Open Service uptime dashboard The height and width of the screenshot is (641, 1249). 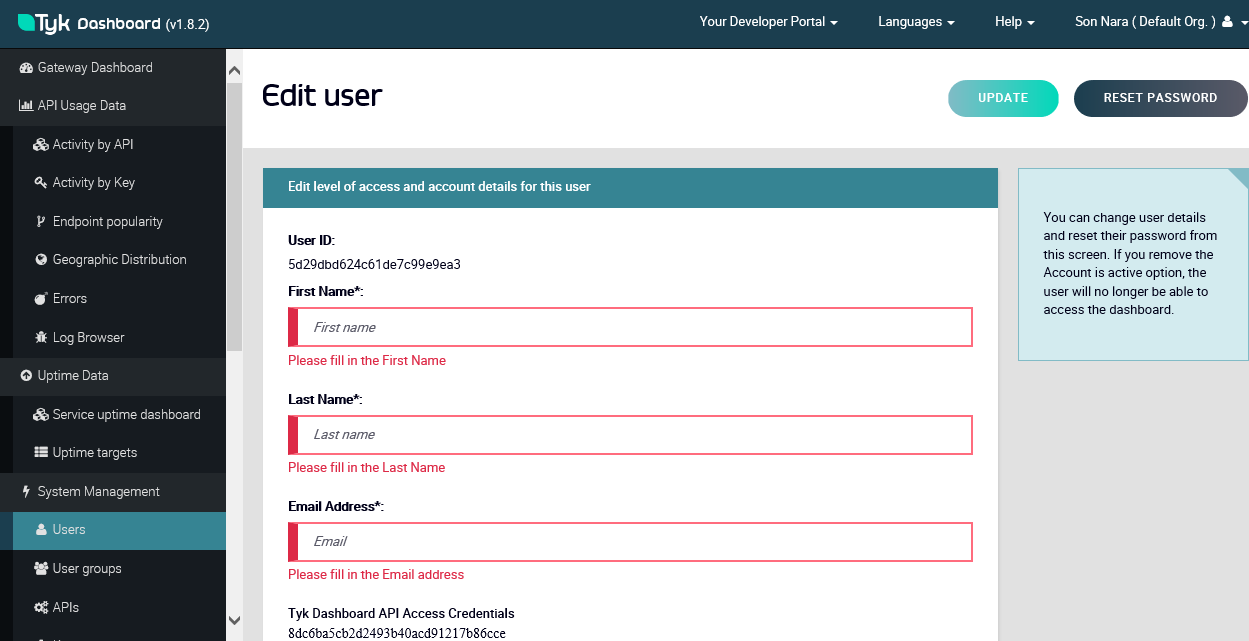pos(119,415)
